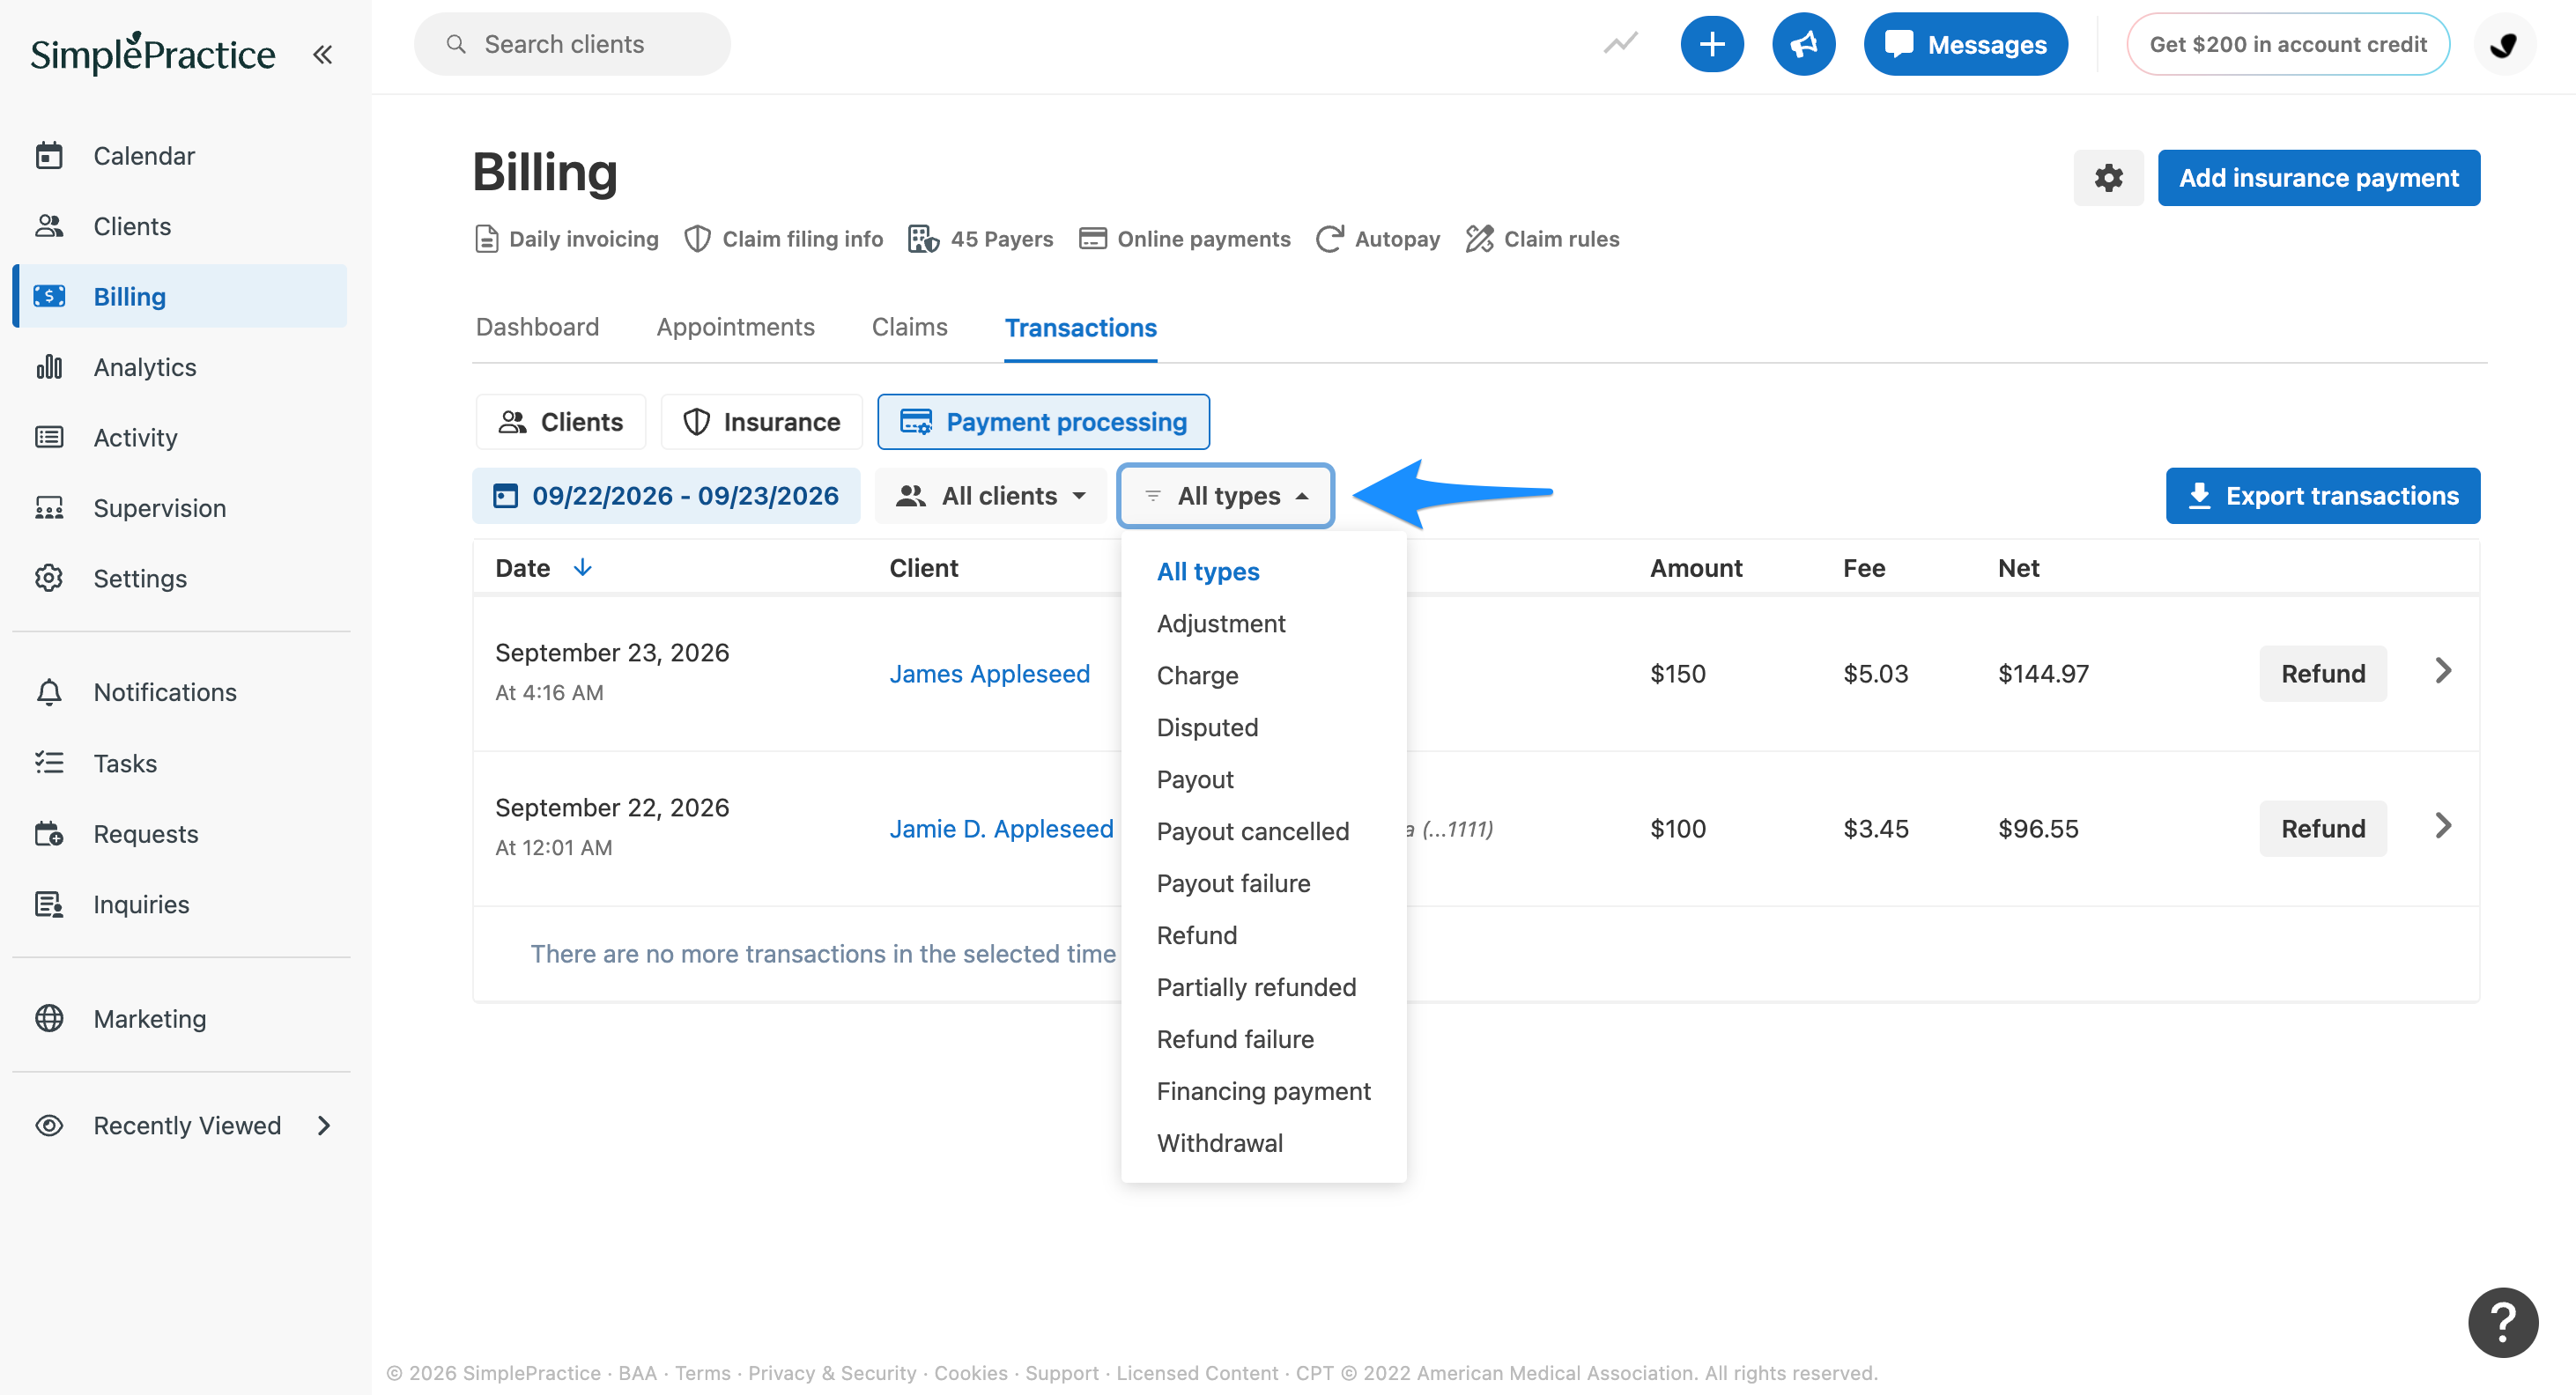Switch to the Dashboard tab

click(x=537, y=327)
